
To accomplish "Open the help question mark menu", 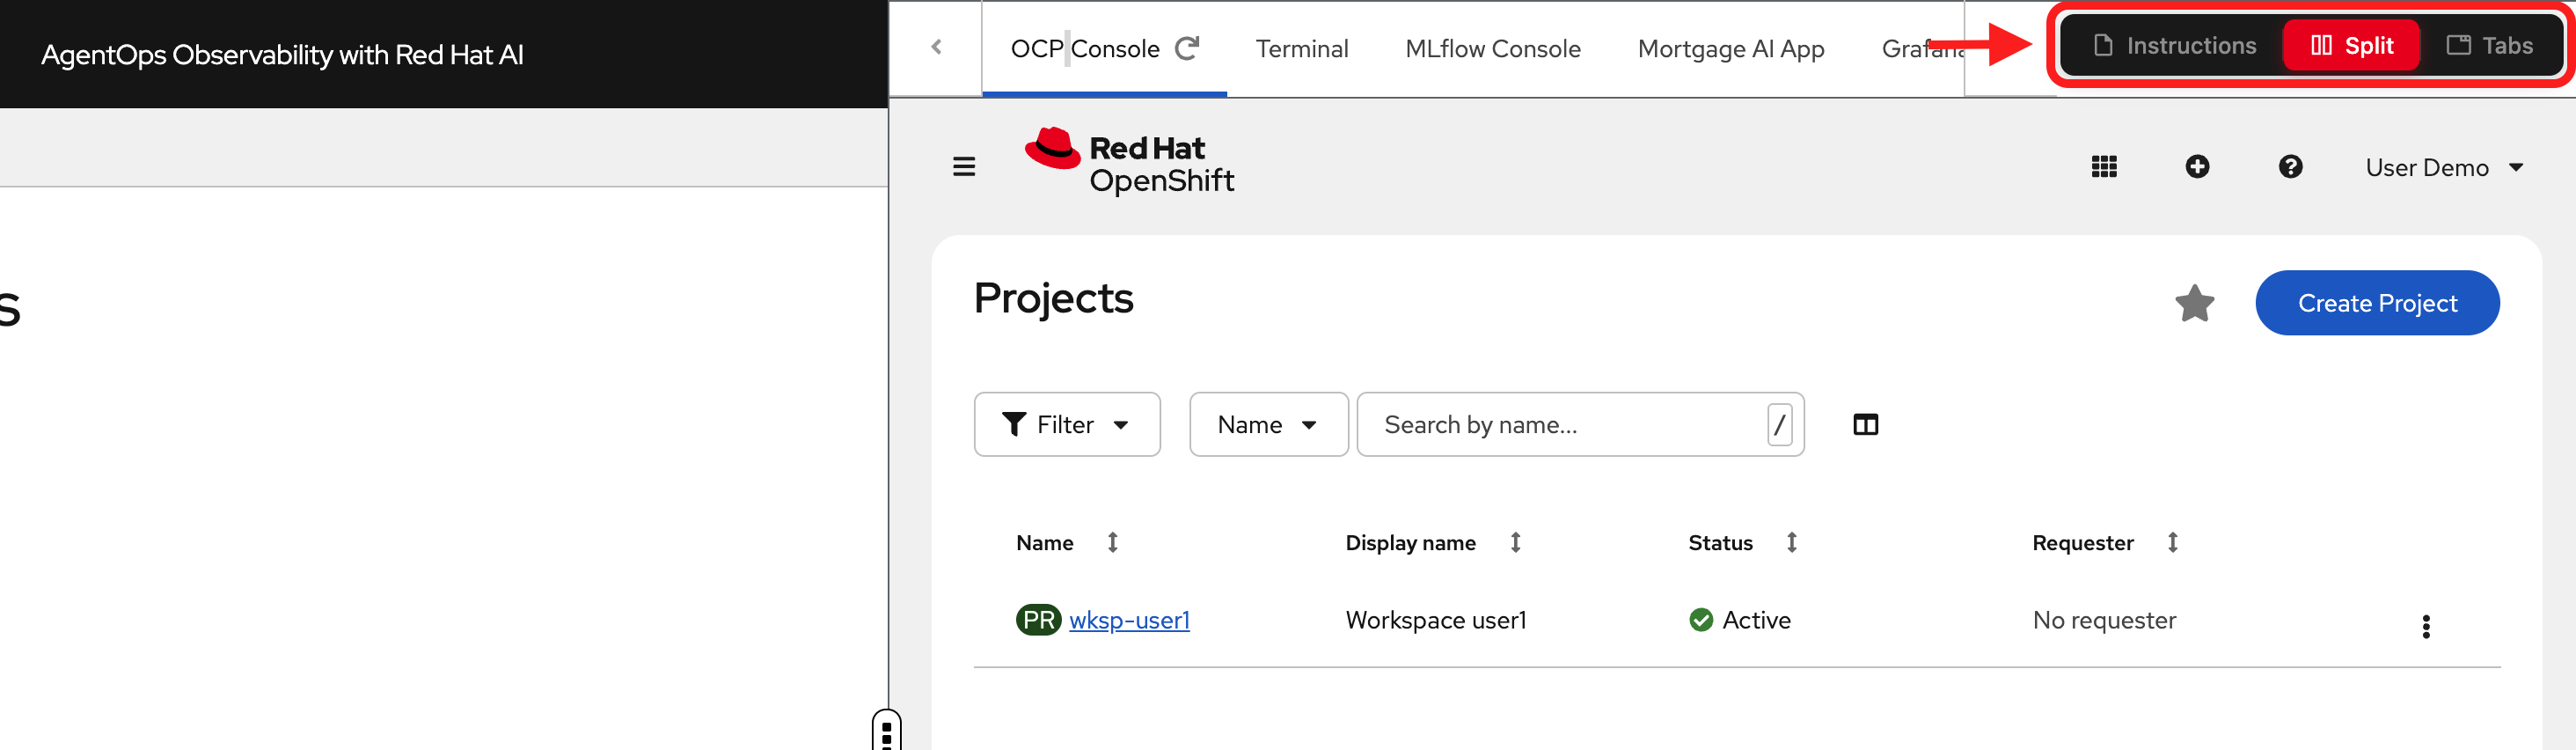I will pos(2290,167).
